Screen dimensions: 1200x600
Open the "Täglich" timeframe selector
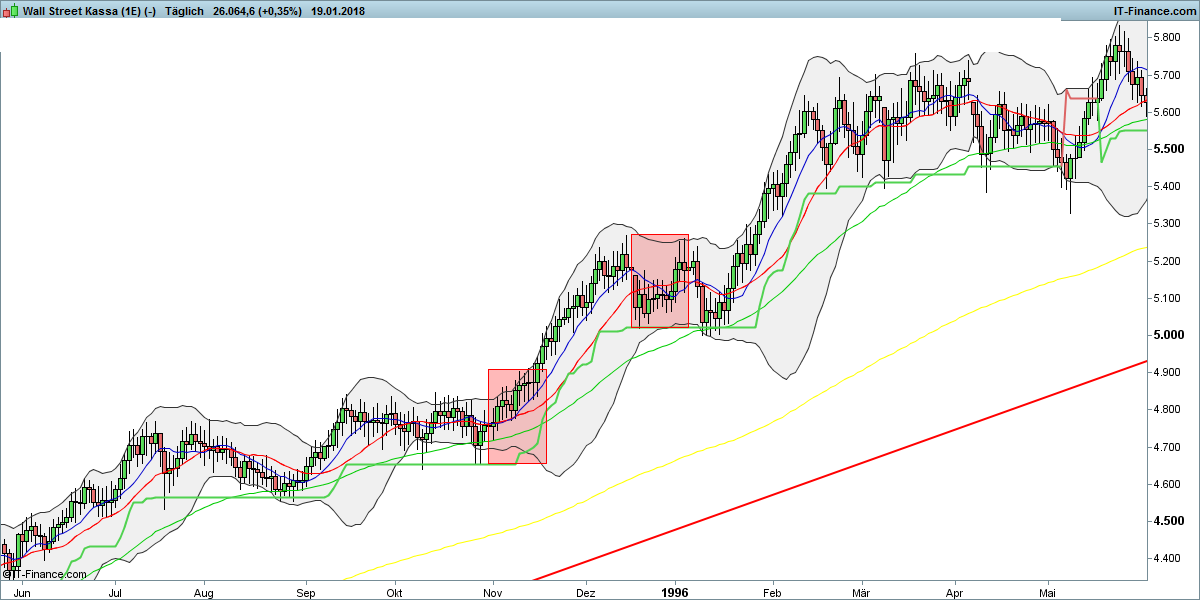click(x=184, y=10)
